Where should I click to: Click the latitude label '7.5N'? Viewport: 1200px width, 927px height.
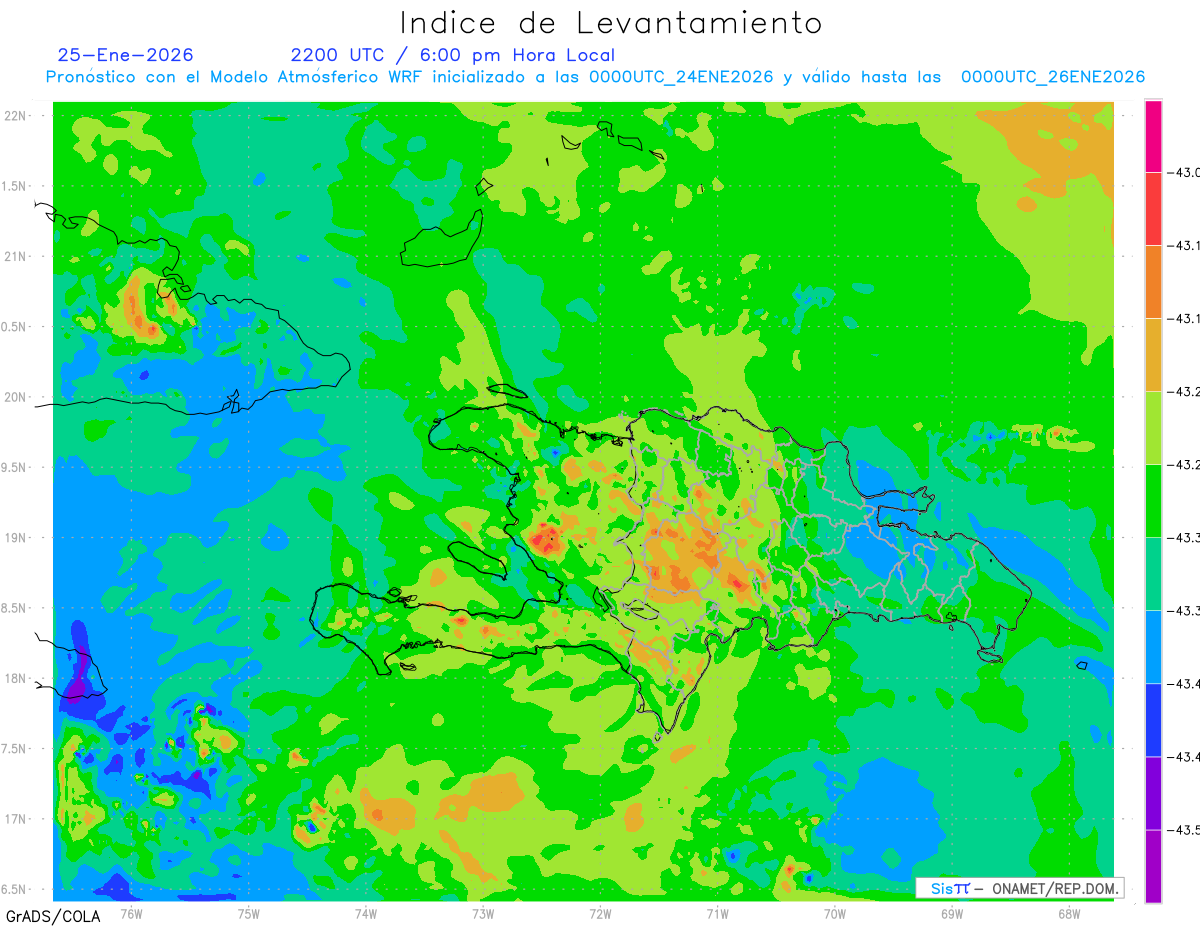point(15,749)
